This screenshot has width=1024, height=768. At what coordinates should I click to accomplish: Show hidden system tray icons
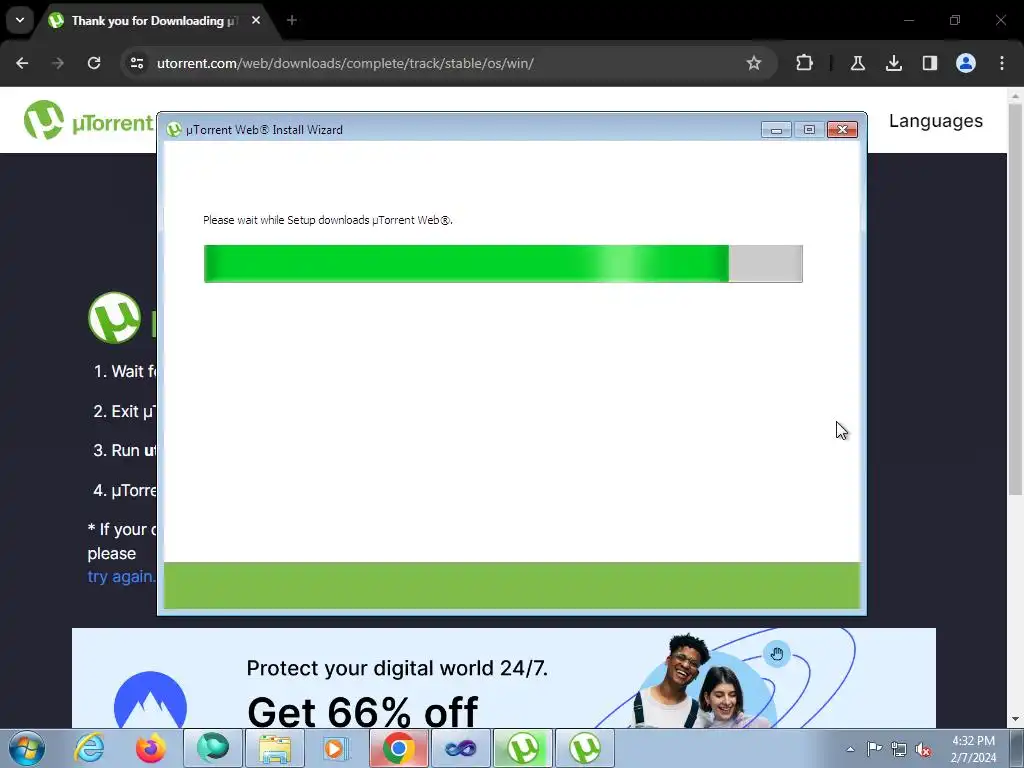pos(850,749)
